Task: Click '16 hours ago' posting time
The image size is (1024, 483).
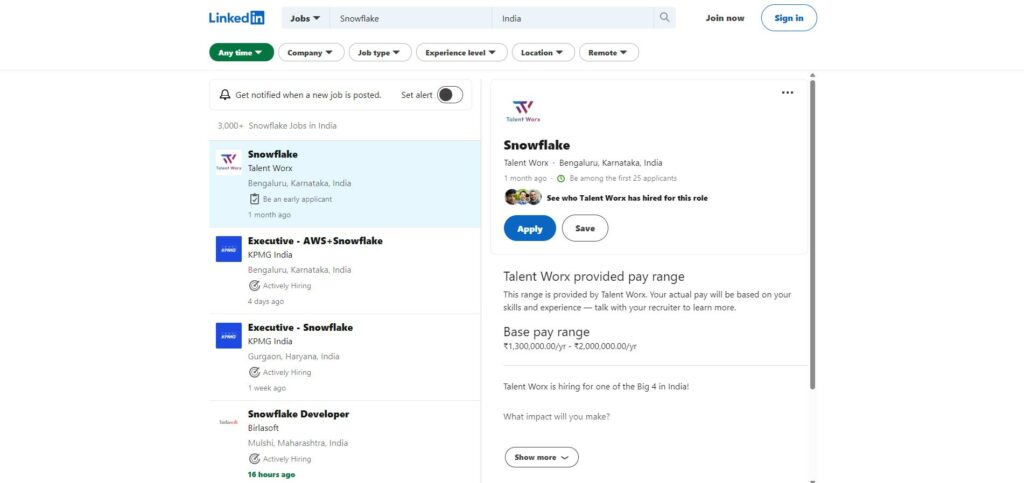Action: point(272,475)
